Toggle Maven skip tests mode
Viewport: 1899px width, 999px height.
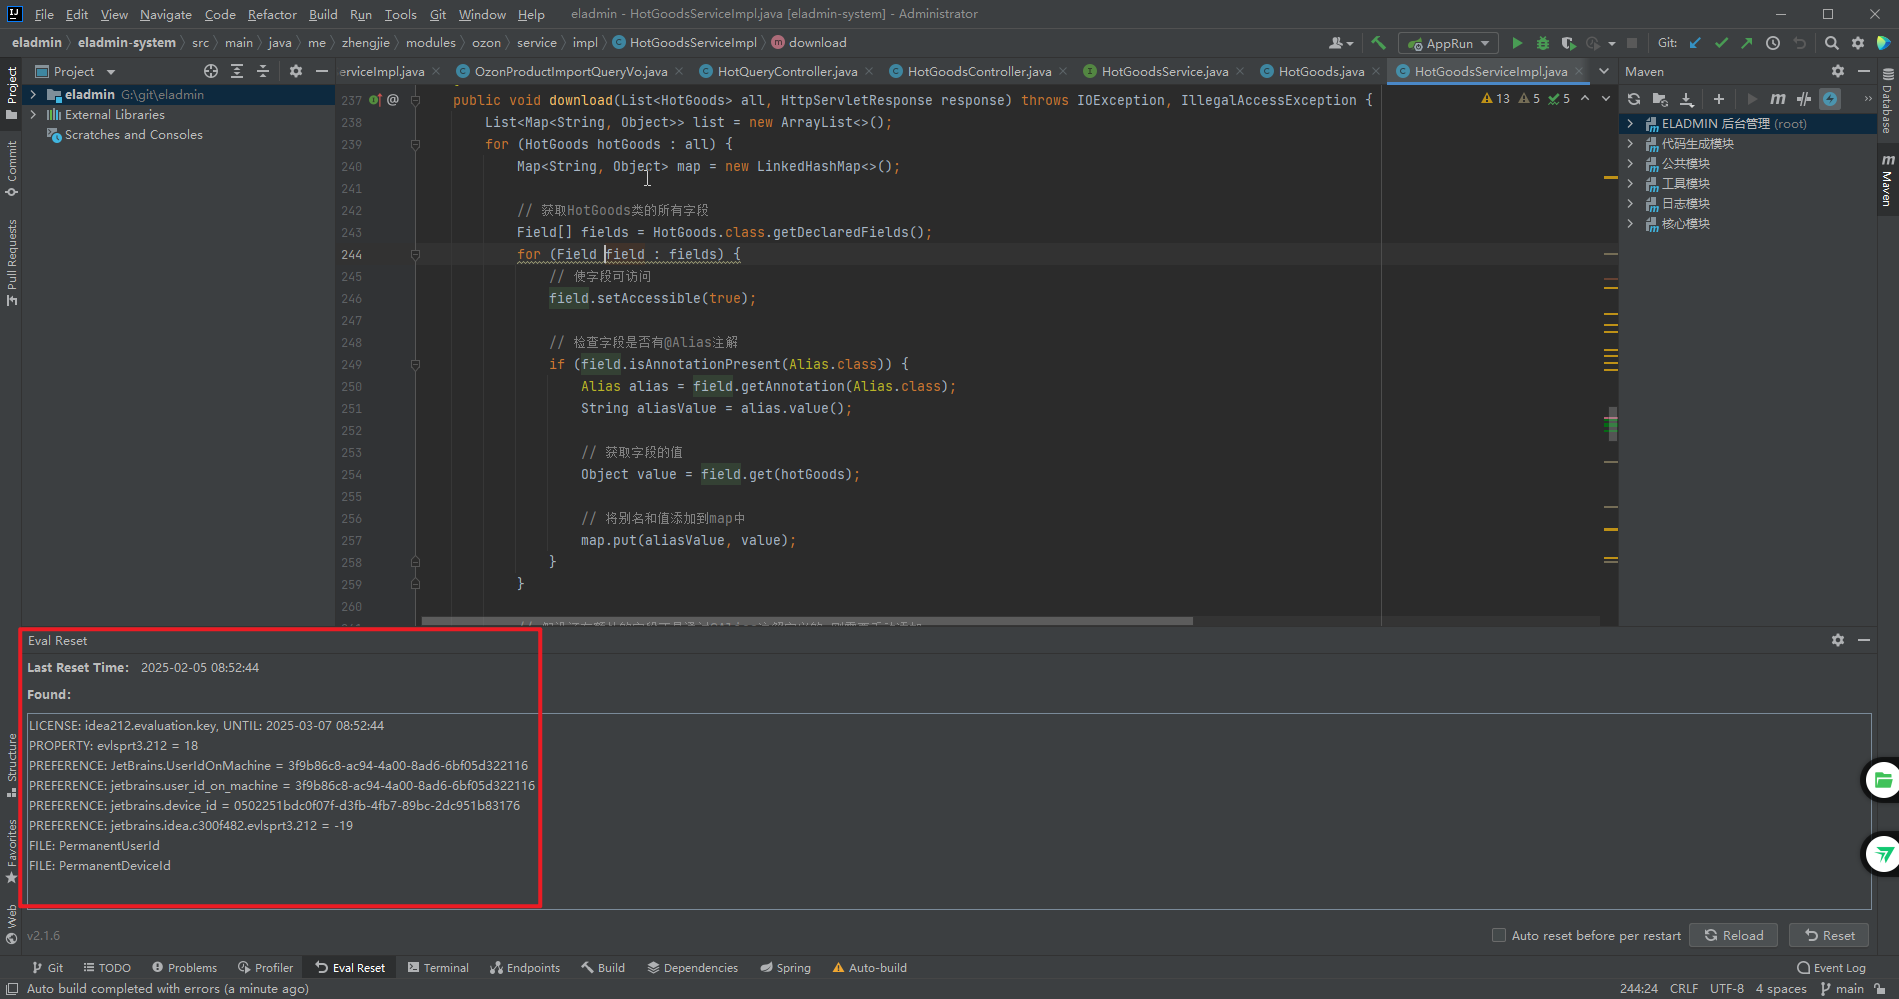click(1830, 99)
